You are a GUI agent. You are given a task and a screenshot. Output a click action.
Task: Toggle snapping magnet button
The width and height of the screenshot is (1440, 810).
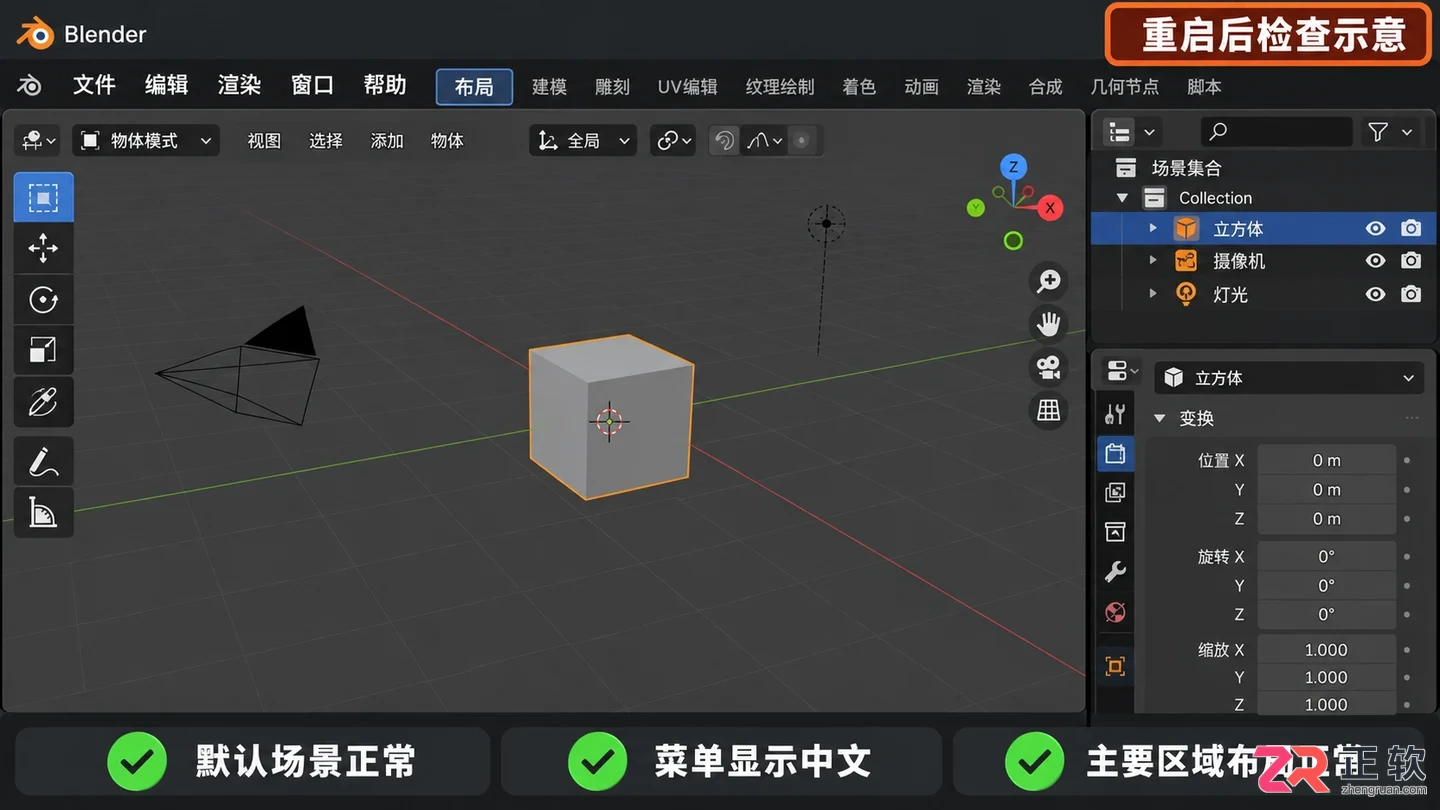click(724, 141)
